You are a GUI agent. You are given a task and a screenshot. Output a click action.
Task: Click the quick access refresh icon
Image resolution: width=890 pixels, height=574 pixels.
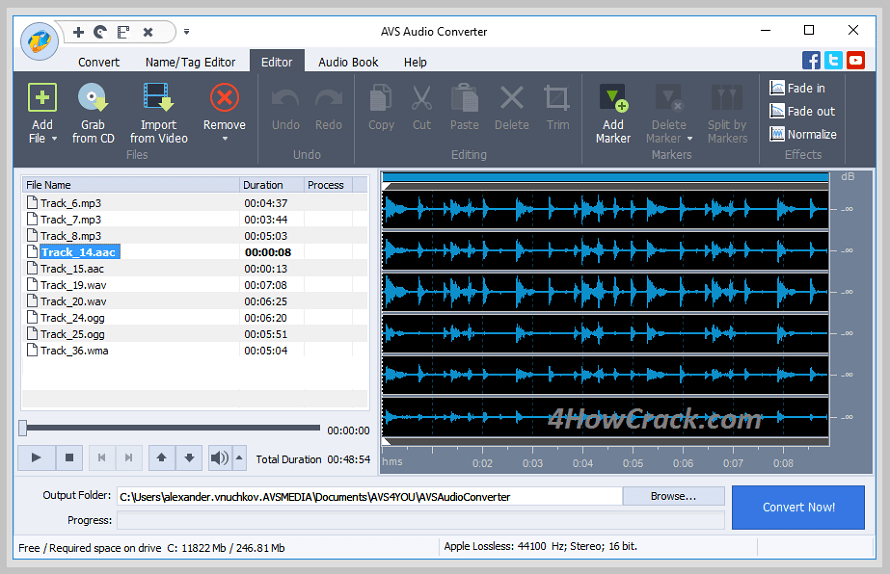click(x=100, y=32)
